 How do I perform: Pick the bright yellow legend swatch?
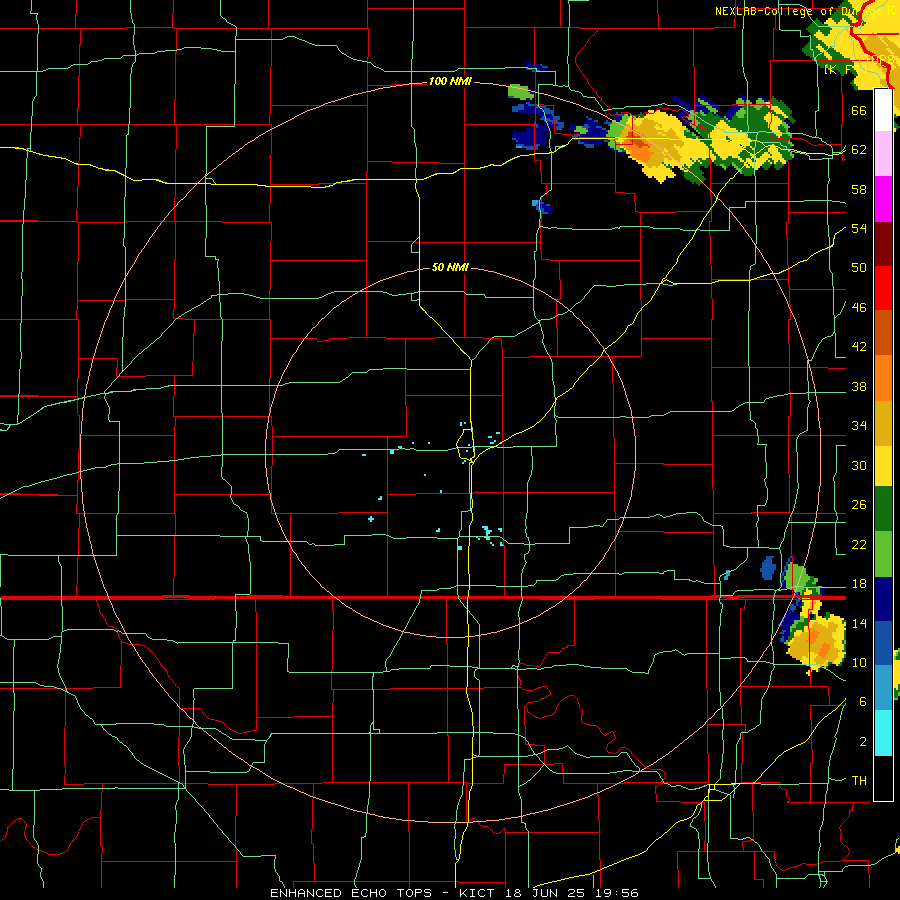pos(883,465)
